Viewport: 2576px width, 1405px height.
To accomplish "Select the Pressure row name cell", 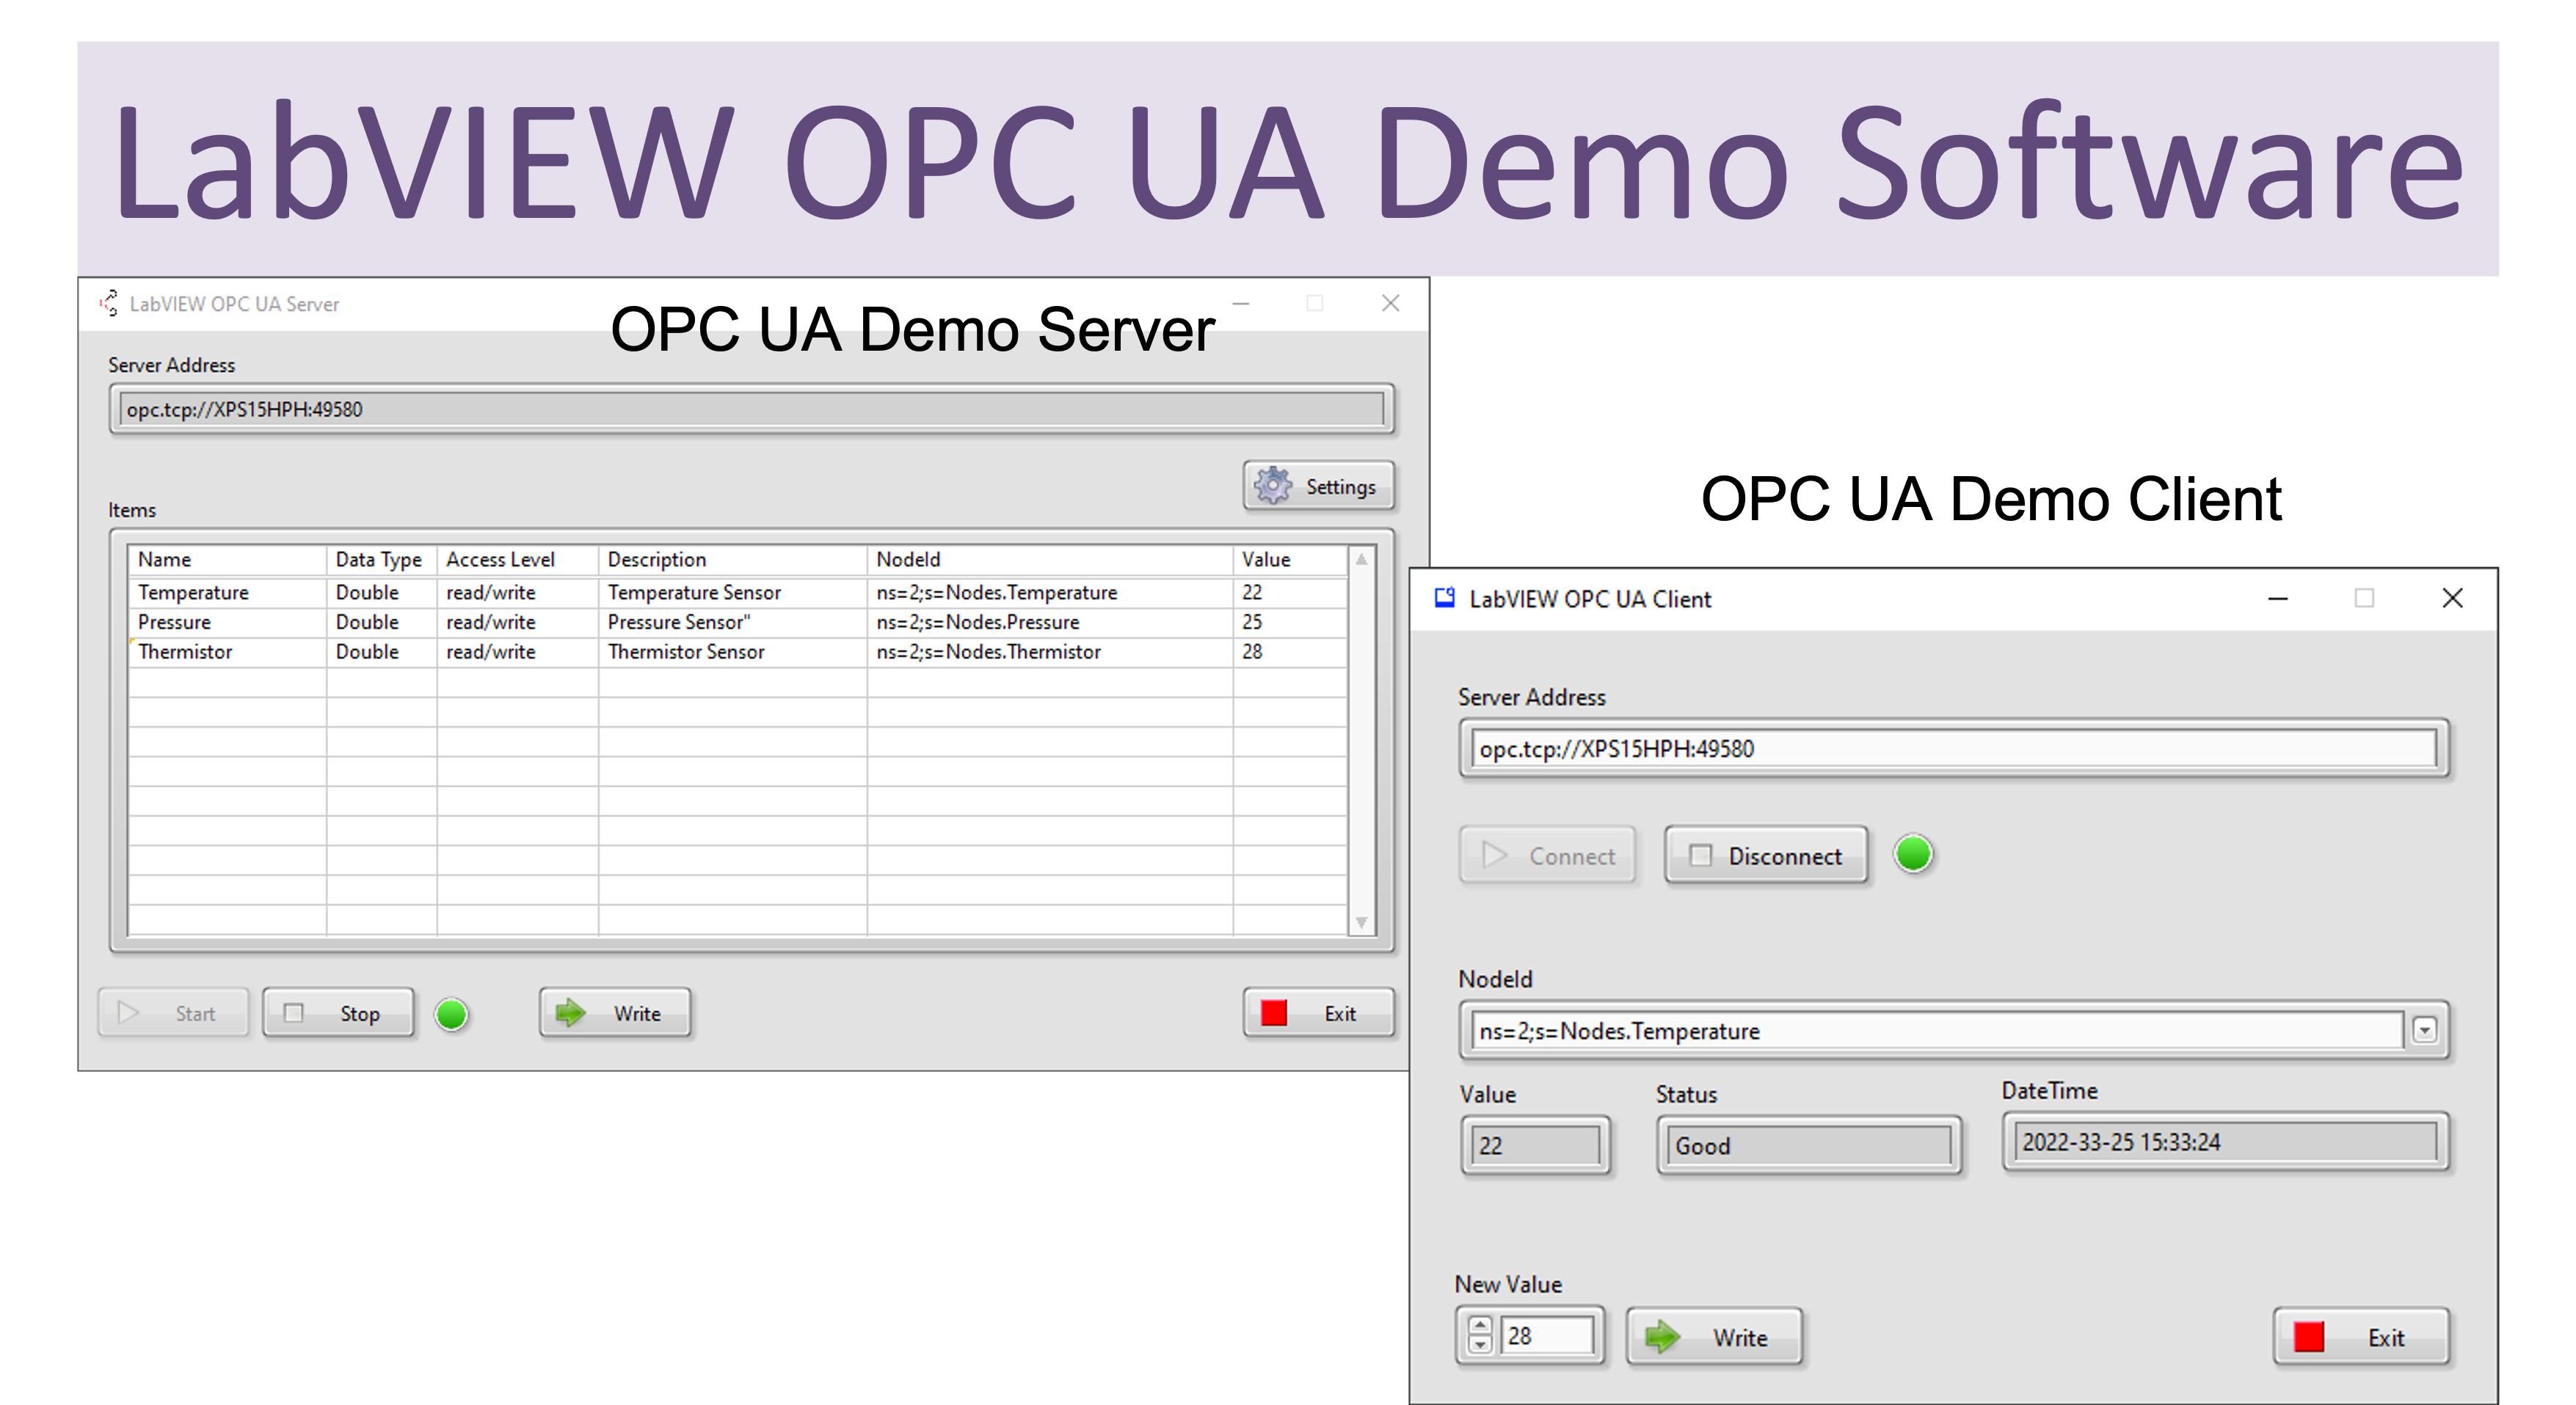I will (x=227, y=622).
